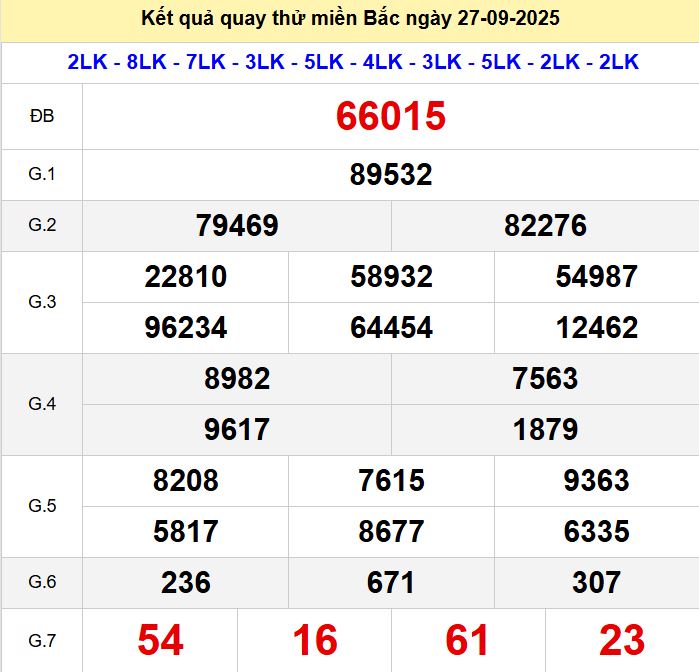Click G.3 number 22810

(x=186, y=277)
